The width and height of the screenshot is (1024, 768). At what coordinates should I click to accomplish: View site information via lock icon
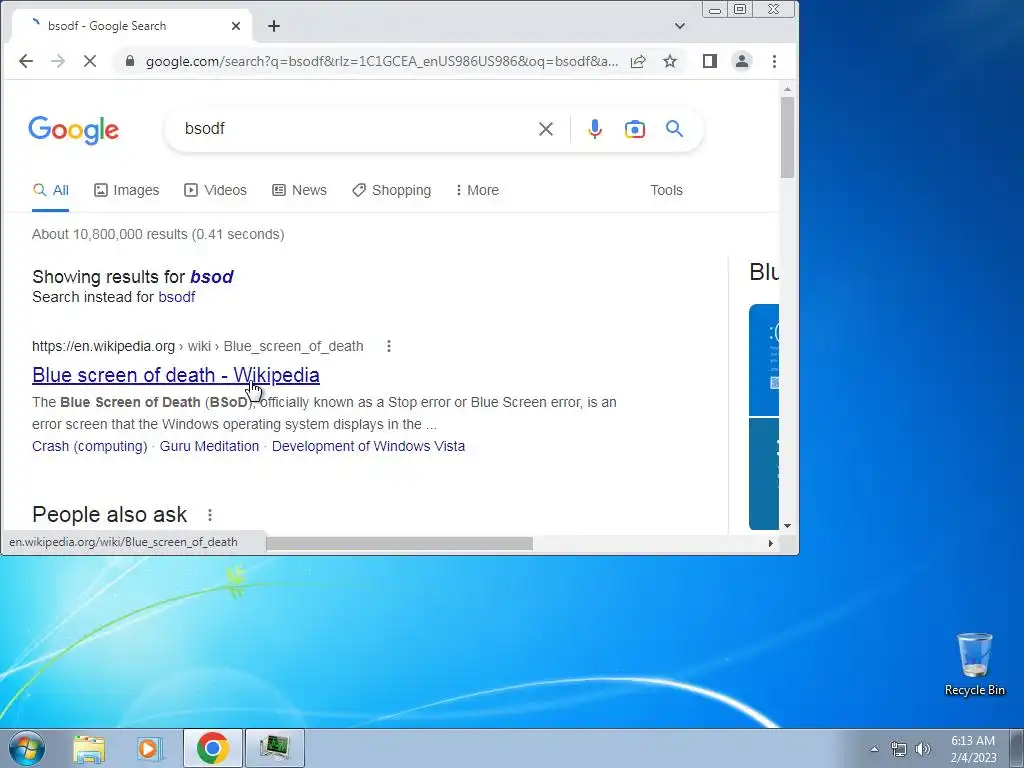(130, 61)
